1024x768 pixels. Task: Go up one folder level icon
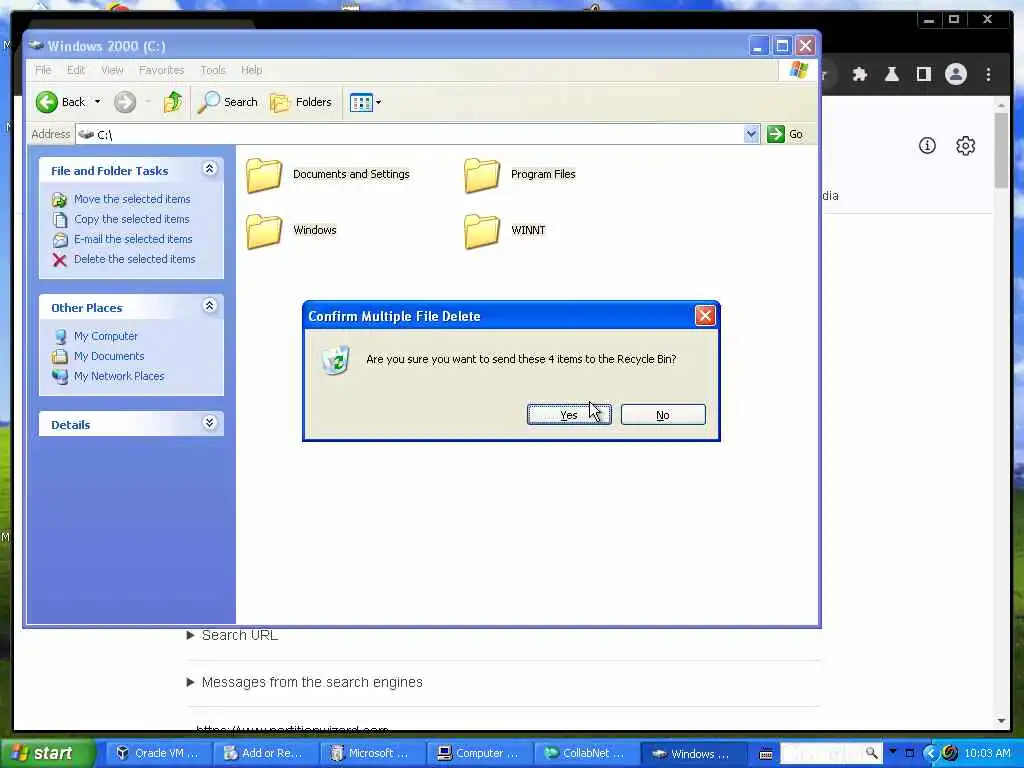click(x=173, y=102)
